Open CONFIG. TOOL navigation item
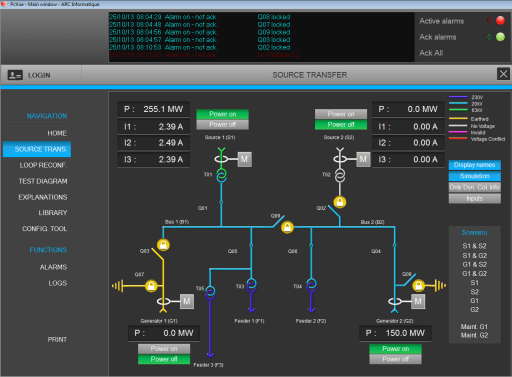512x377 pixels. tap(44, 229)
